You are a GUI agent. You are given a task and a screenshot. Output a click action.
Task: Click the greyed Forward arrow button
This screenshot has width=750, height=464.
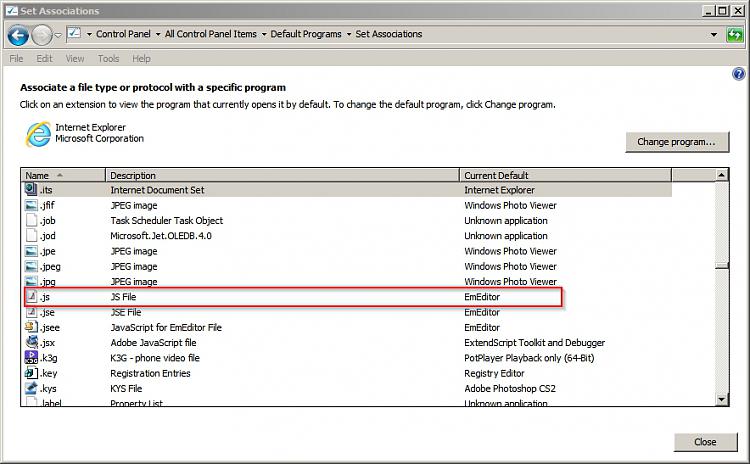click(42, 35)
